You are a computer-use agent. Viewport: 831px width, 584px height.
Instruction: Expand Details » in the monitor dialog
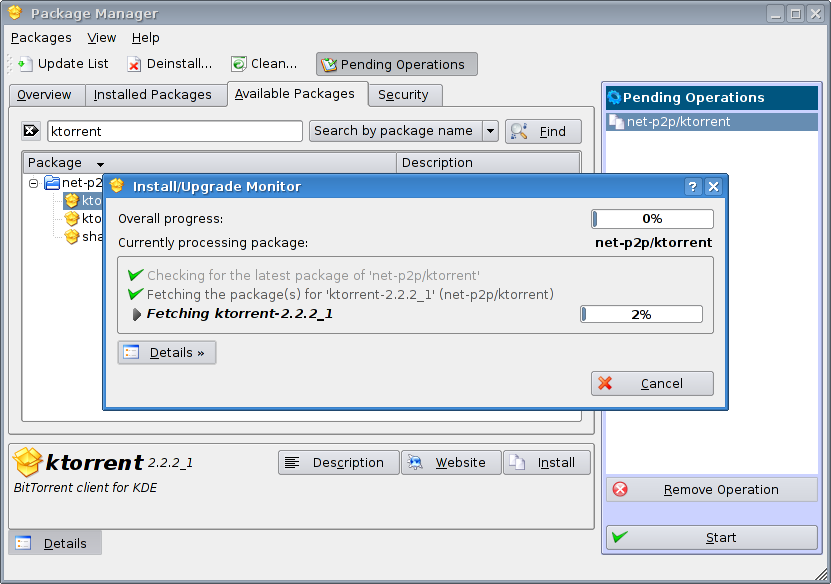tap(167, 353)
